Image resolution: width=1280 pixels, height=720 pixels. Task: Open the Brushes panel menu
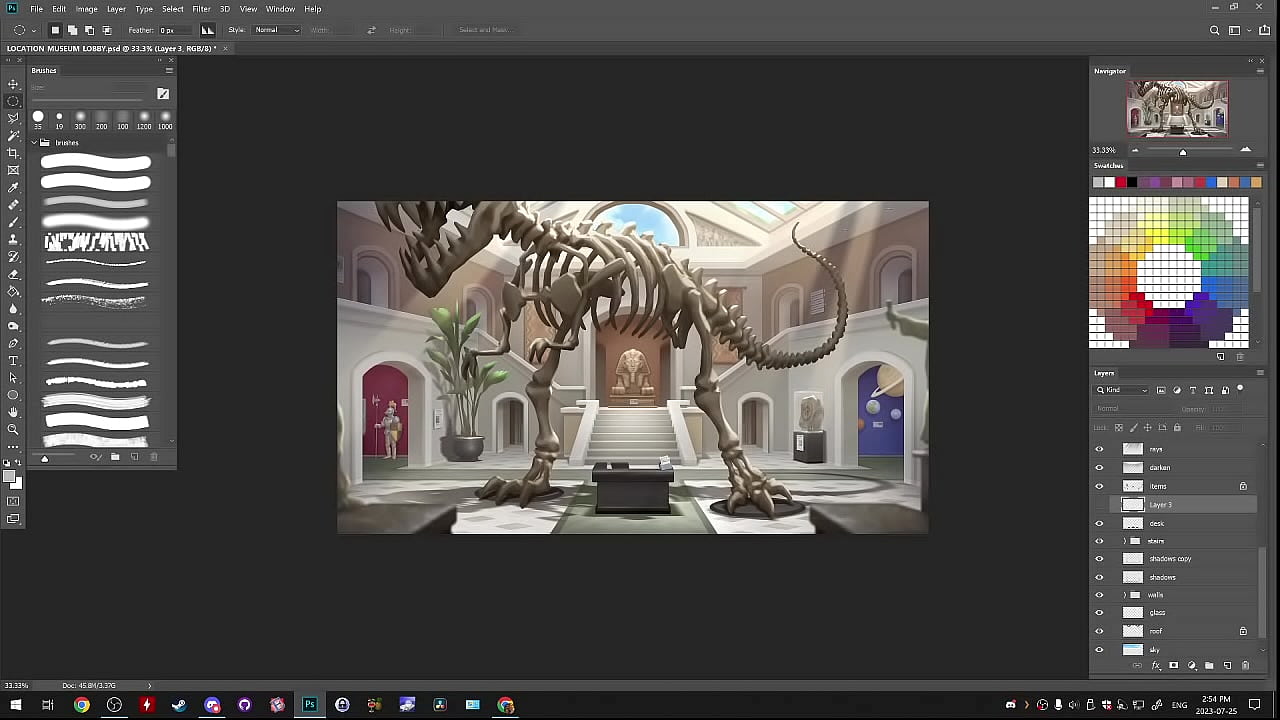(169, 70)
